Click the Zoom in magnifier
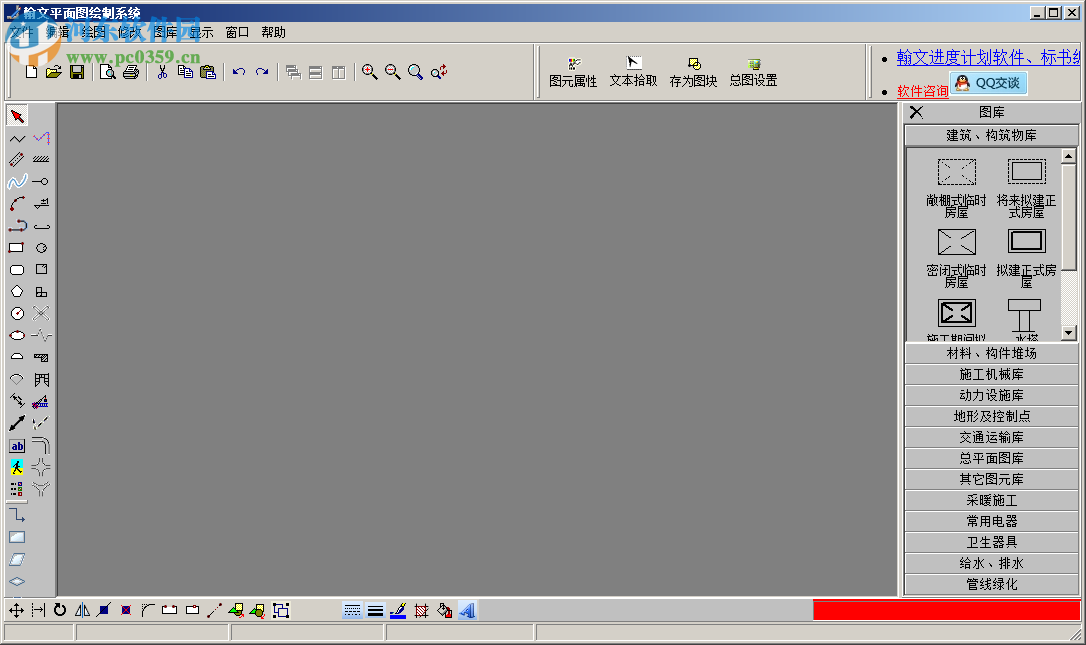Image resolution: width=1086 pixels, height=645 pixels. pyautogui.click(x=370, y=72)
